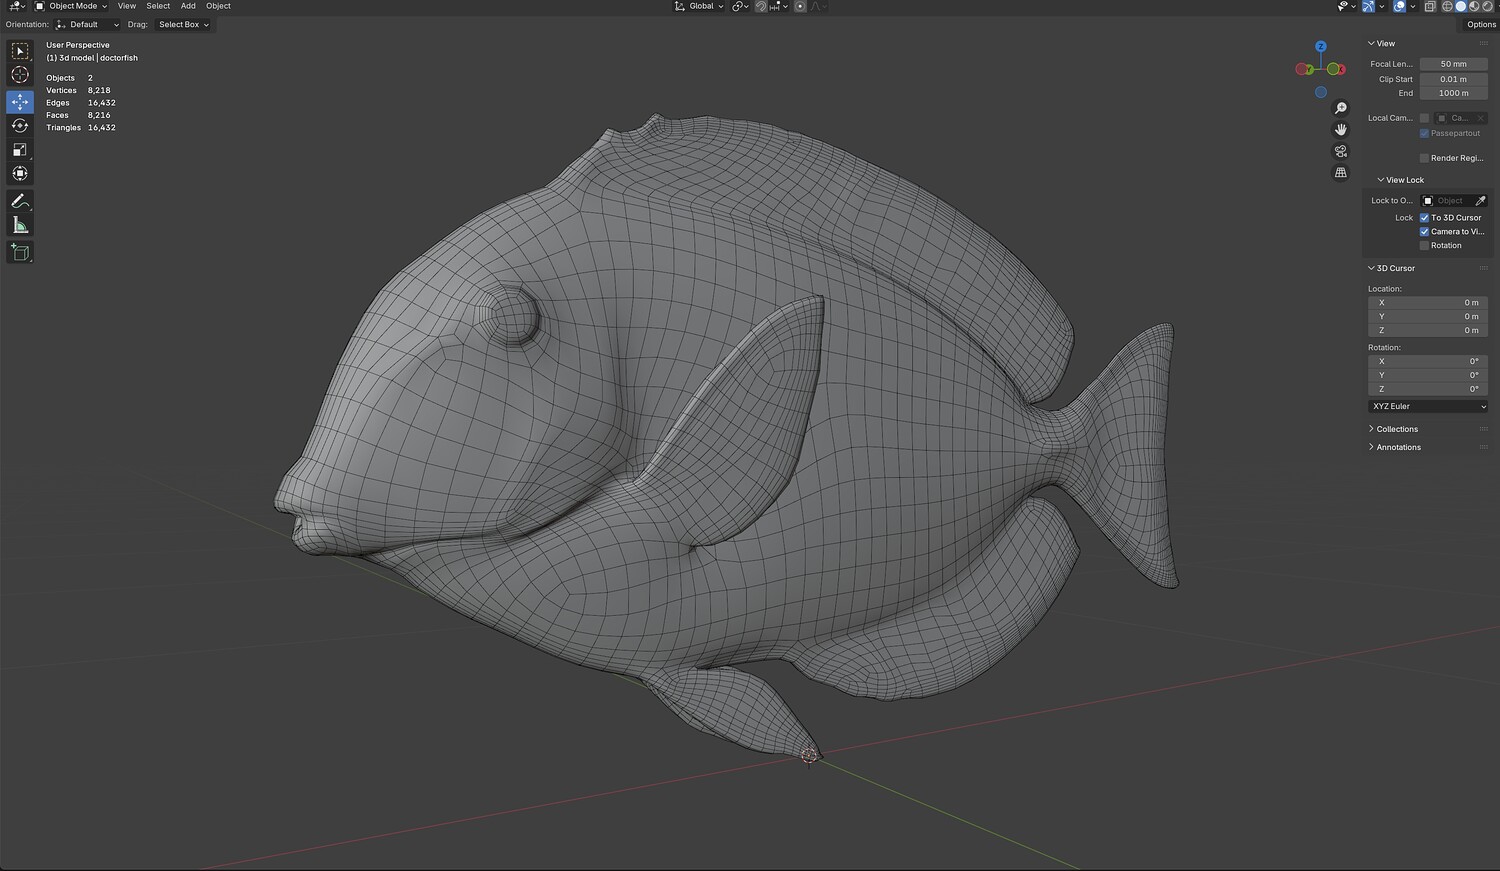Screen dimensions: 1500x871
Task: Switch to material preview shading
Action: [x=1473, y=6]
